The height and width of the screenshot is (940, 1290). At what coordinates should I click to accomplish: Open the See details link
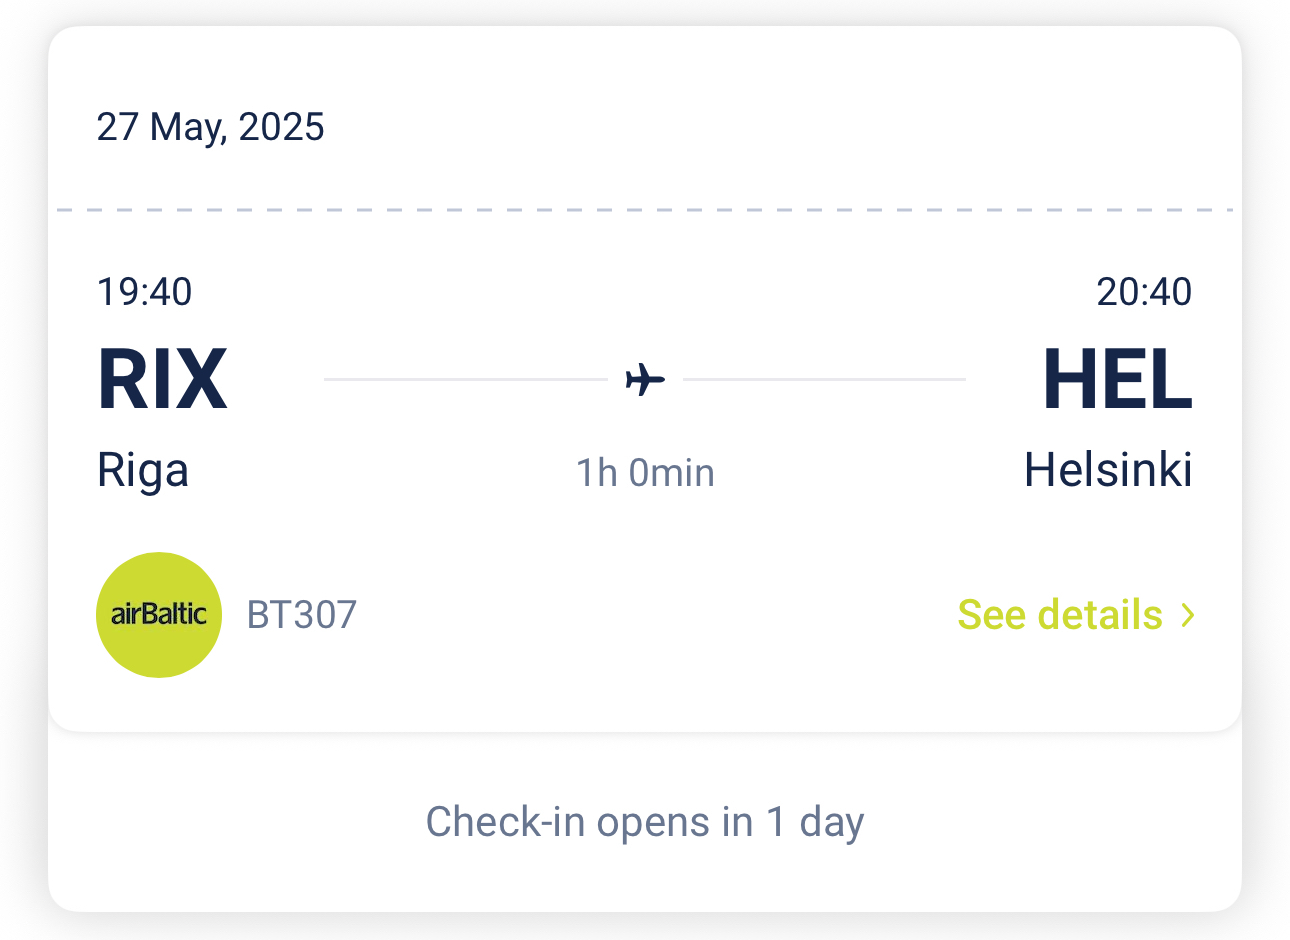click(1060, 615)
